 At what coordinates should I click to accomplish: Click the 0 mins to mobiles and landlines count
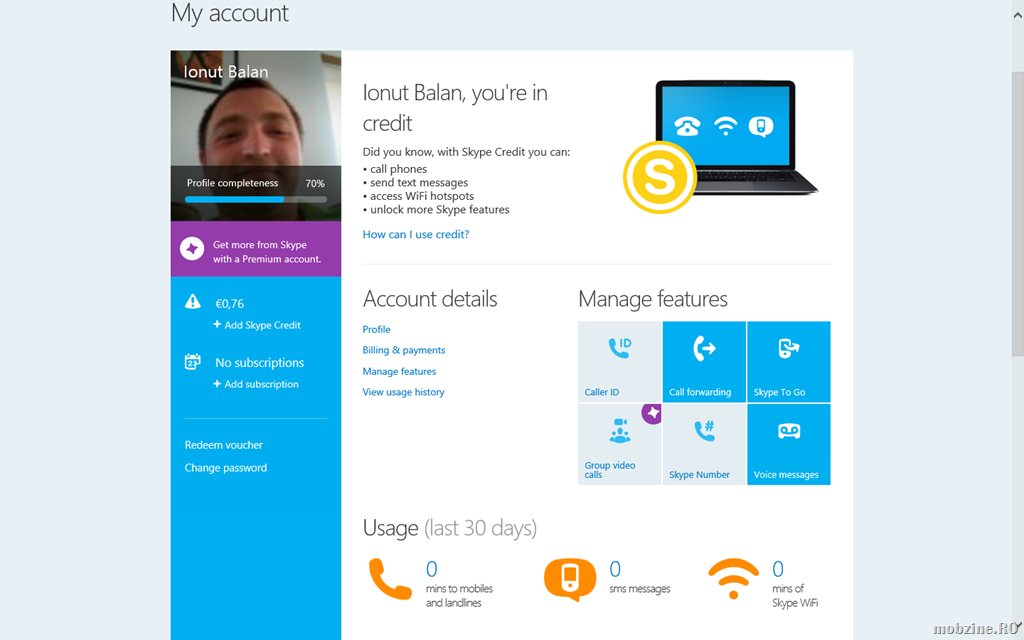(432, 569)
